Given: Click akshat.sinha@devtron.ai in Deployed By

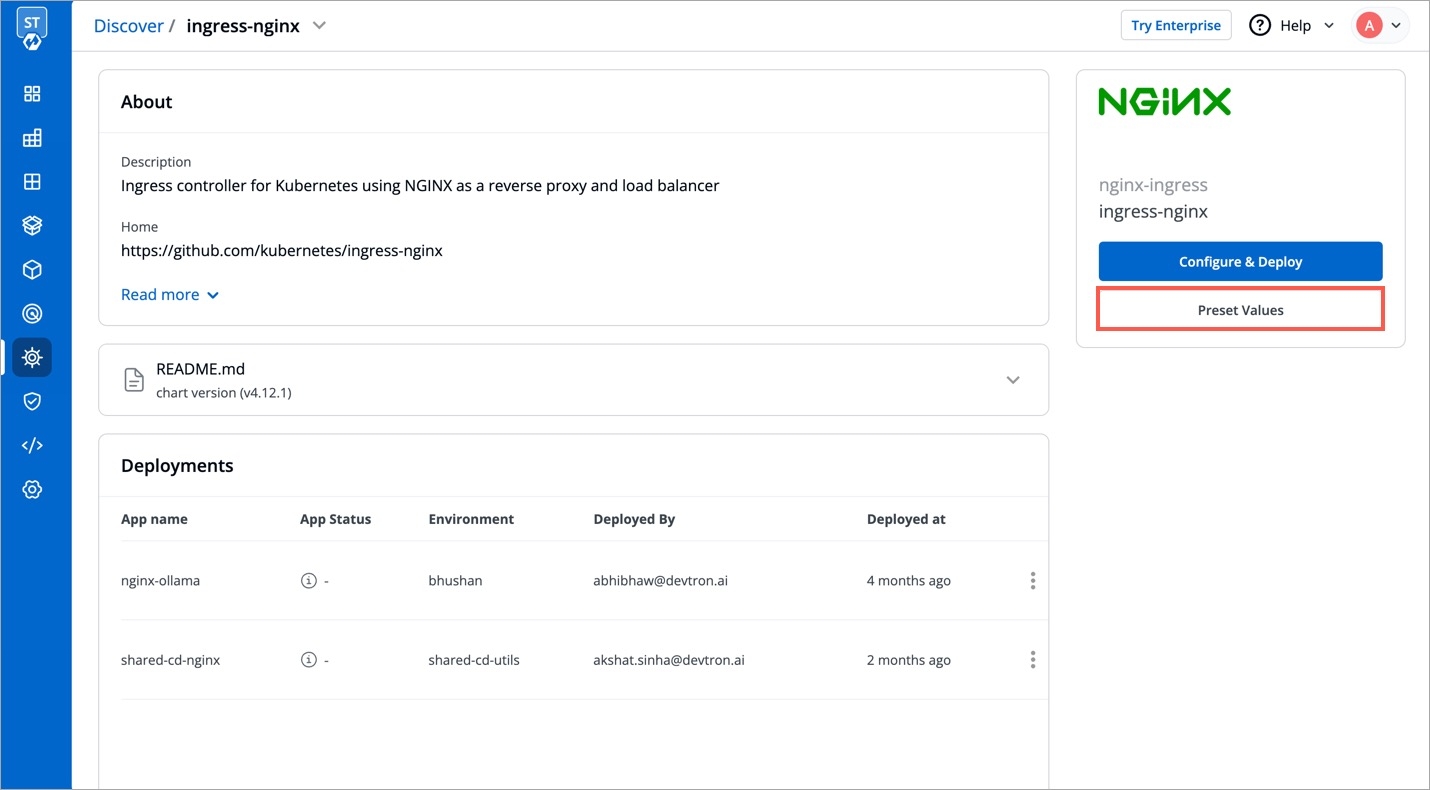Looking at the screenshot, I should coord(669,660).
